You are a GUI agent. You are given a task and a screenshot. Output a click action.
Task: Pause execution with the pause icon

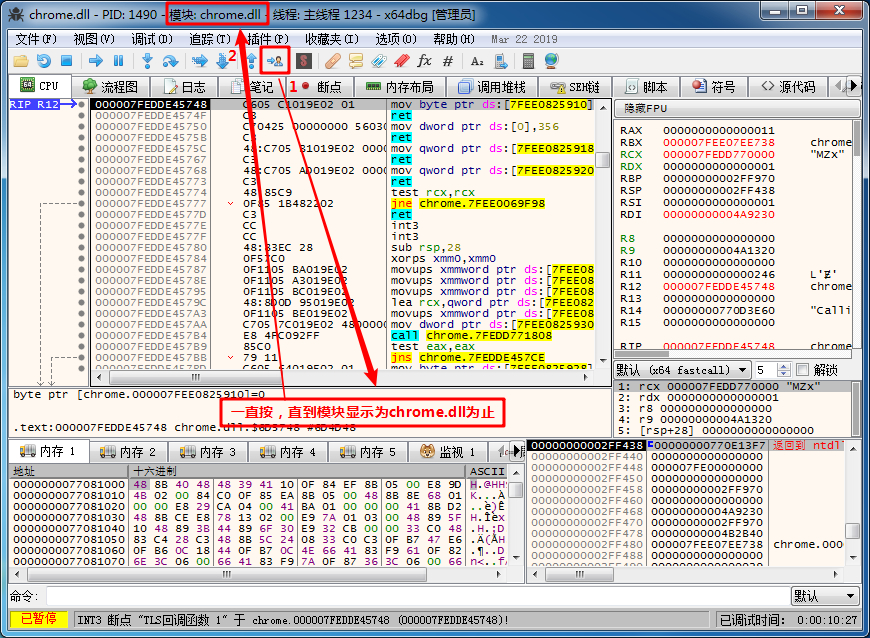(x=118, y=61)
